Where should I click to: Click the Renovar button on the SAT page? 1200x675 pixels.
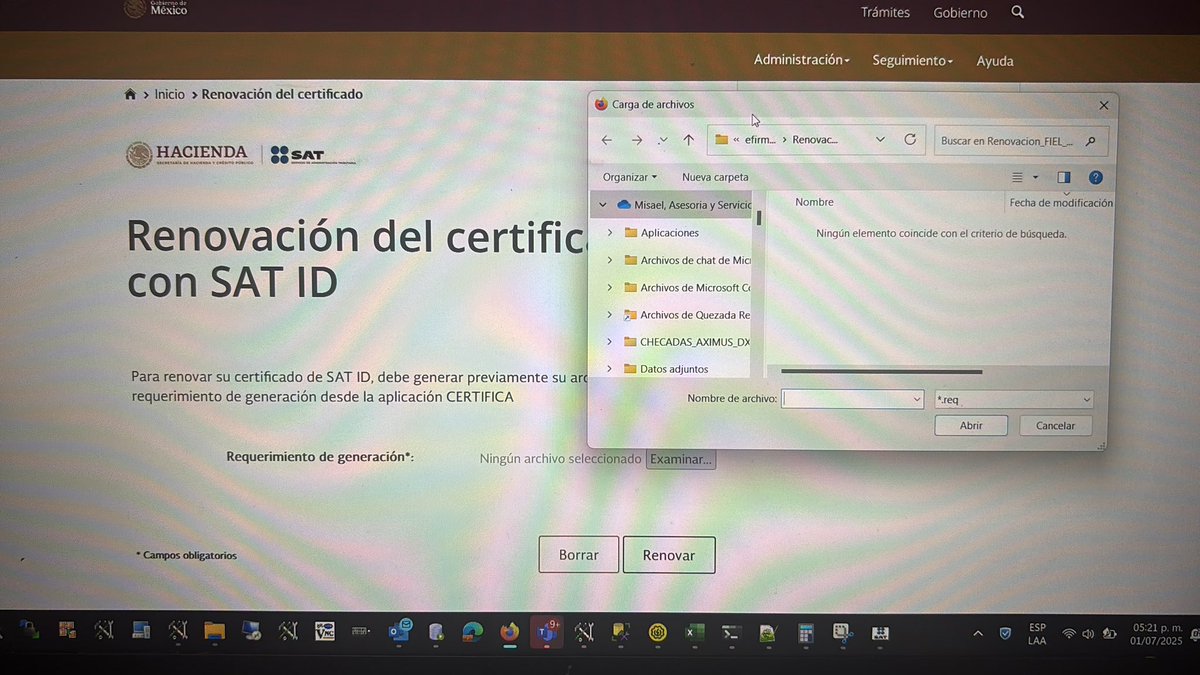[669, 555]
